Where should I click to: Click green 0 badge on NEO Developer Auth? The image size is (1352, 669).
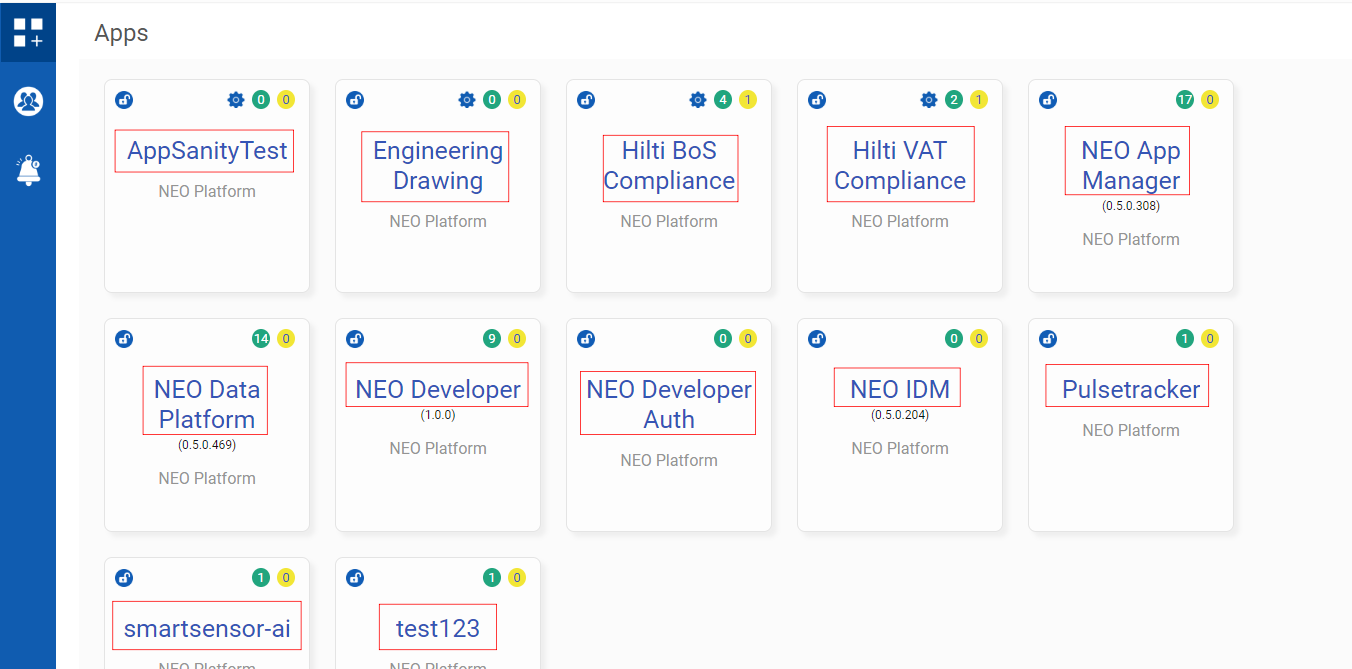tap(723, 339)
